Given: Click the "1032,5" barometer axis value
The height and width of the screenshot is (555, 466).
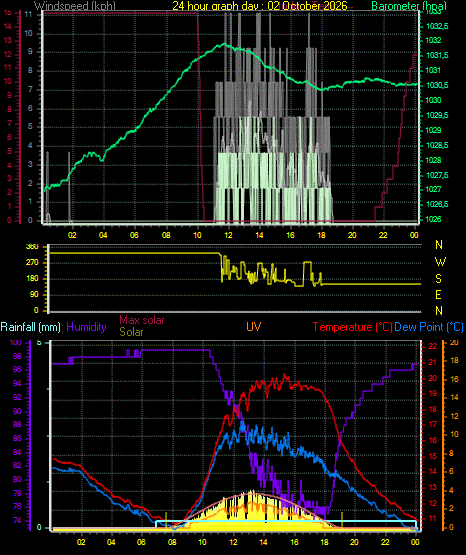Looking at the screenshot, I should [436, 26].
